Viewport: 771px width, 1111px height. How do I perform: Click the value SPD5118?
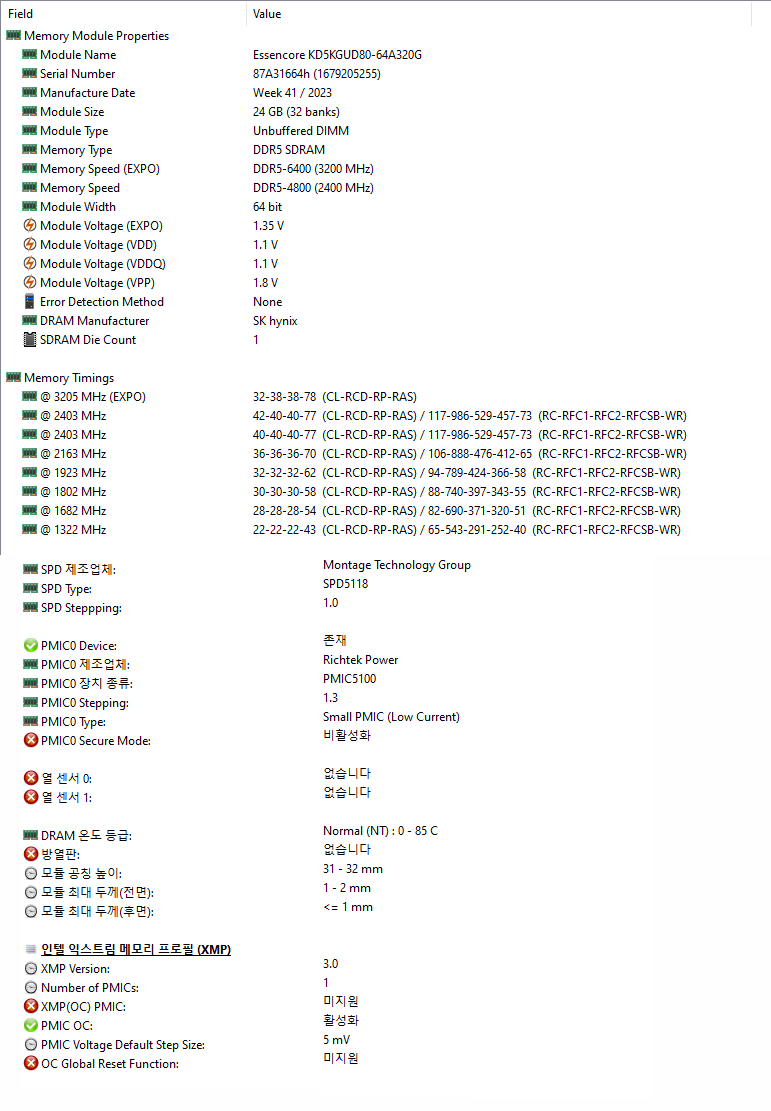346,584
